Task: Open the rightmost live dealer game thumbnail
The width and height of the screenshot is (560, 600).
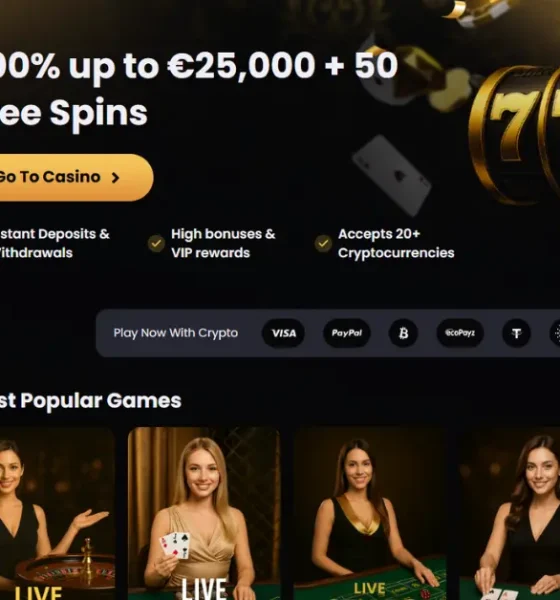Action: (x=509, y=514)
